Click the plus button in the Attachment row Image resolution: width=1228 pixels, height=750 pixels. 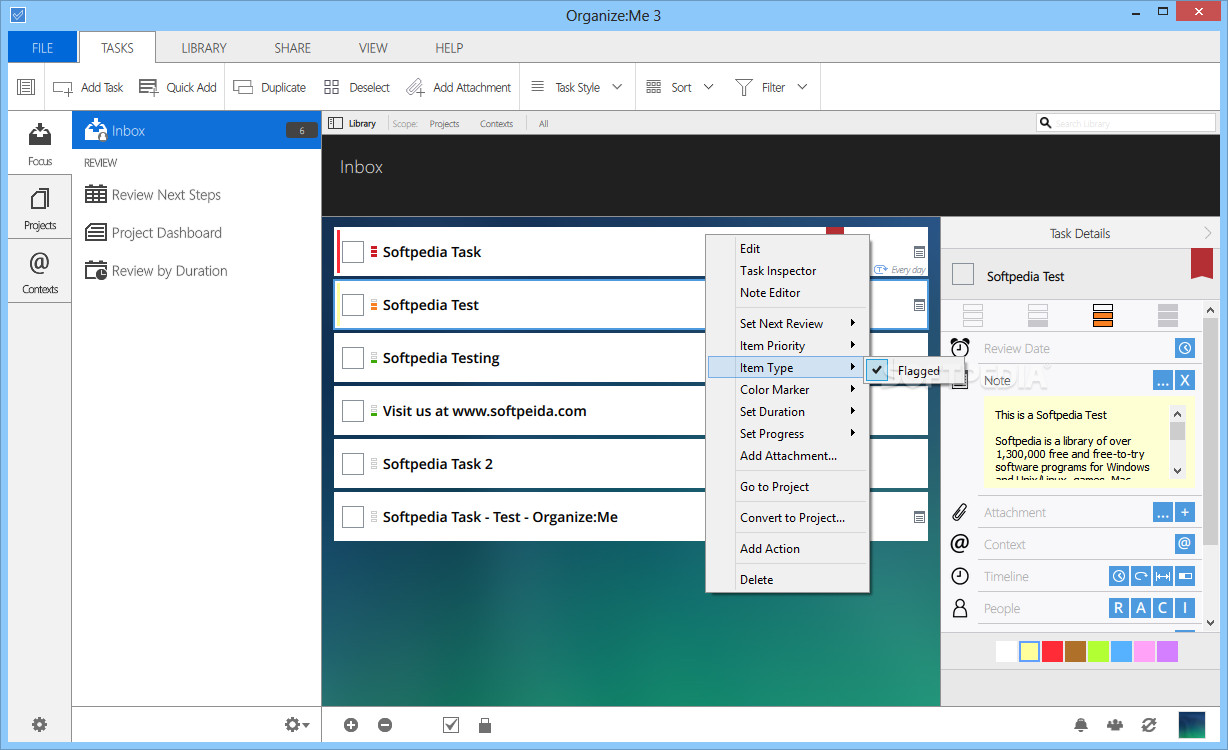1185,512
